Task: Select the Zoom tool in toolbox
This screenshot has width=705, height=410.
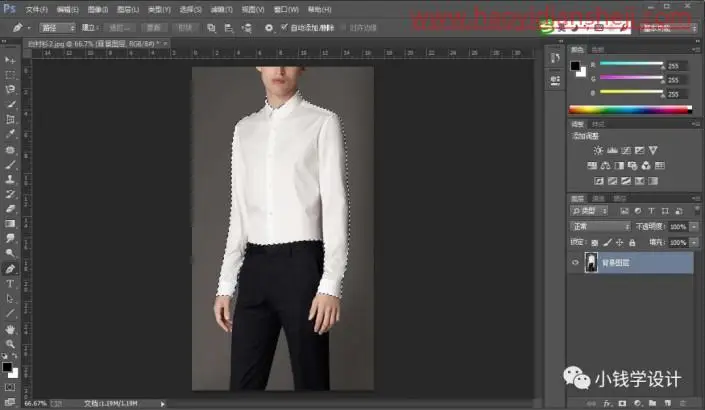Action: tap(10, 344)
